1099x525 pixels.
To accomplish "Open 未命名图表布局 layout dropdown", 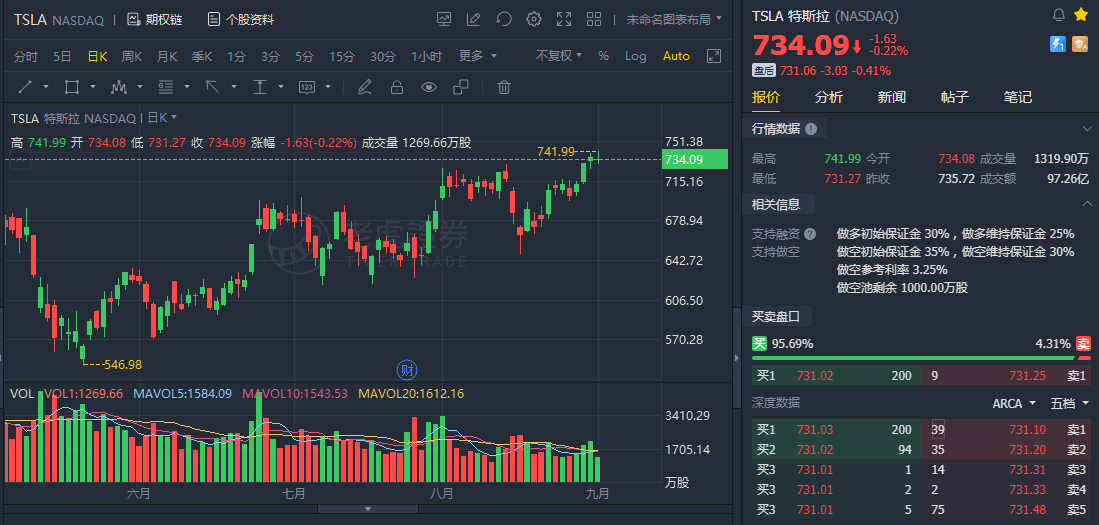I will tap(674, 19).
